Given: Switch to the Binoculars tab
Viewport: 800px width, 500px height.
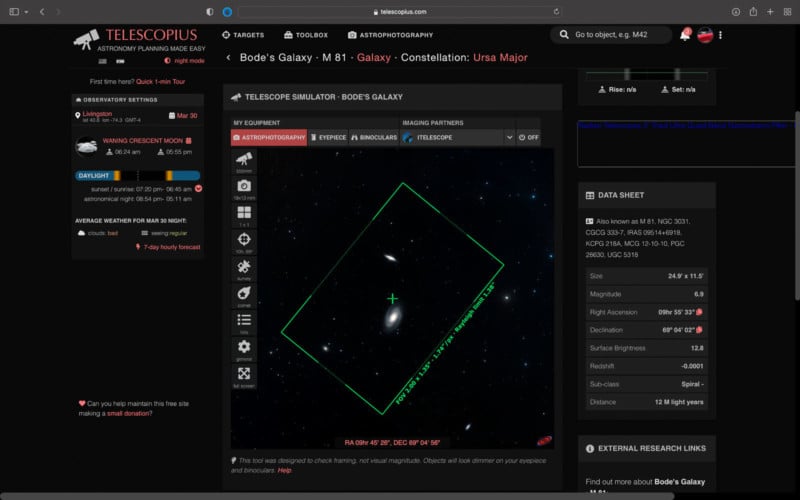Looking at the screenshot, I should tap(372, 137).
